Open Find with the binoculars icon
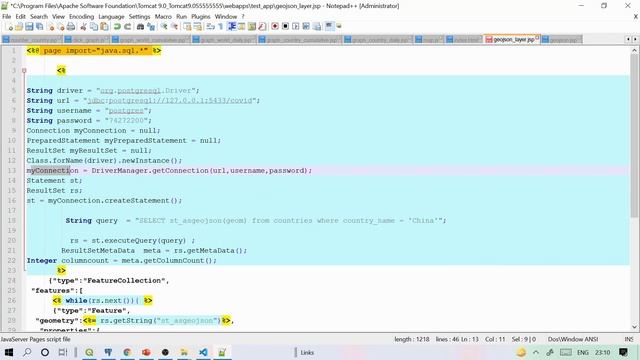 coord(140,27)
